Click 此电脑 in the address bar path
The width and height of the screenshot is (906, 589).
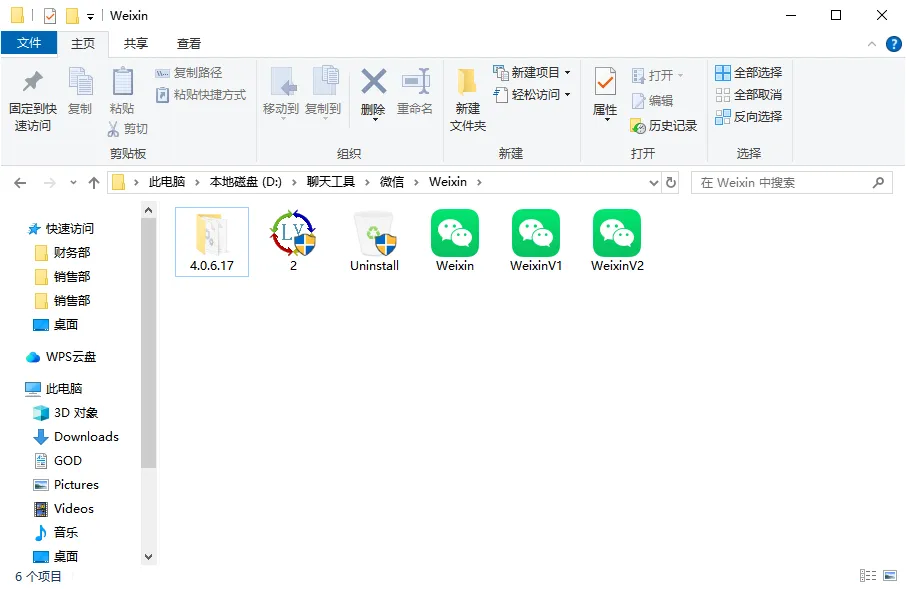coord(167,182)
